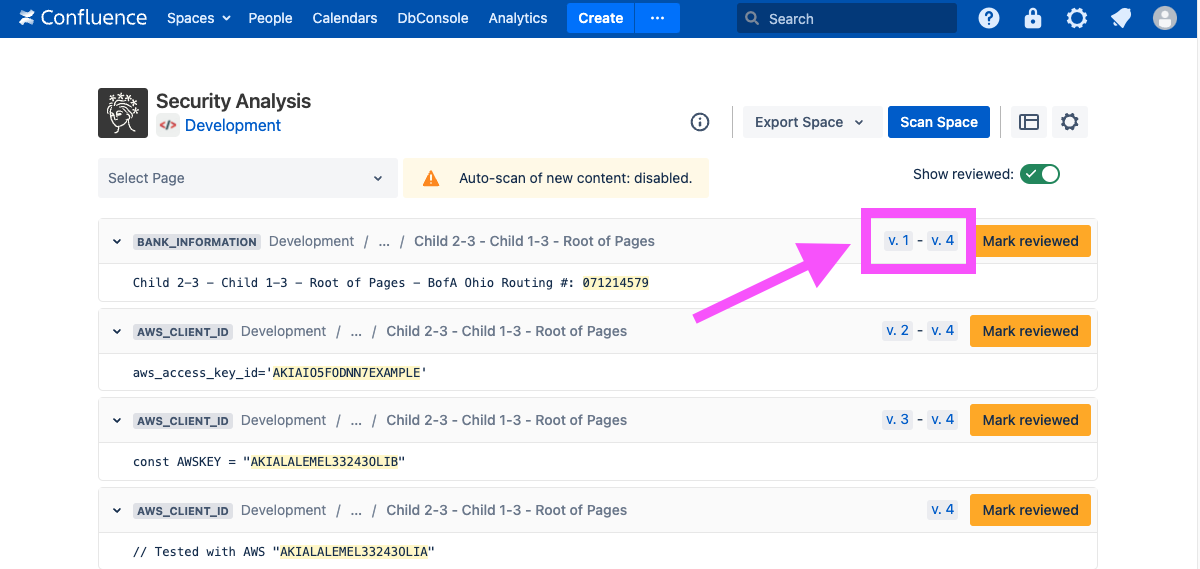Click the Scan Space button

coord(938,122)
